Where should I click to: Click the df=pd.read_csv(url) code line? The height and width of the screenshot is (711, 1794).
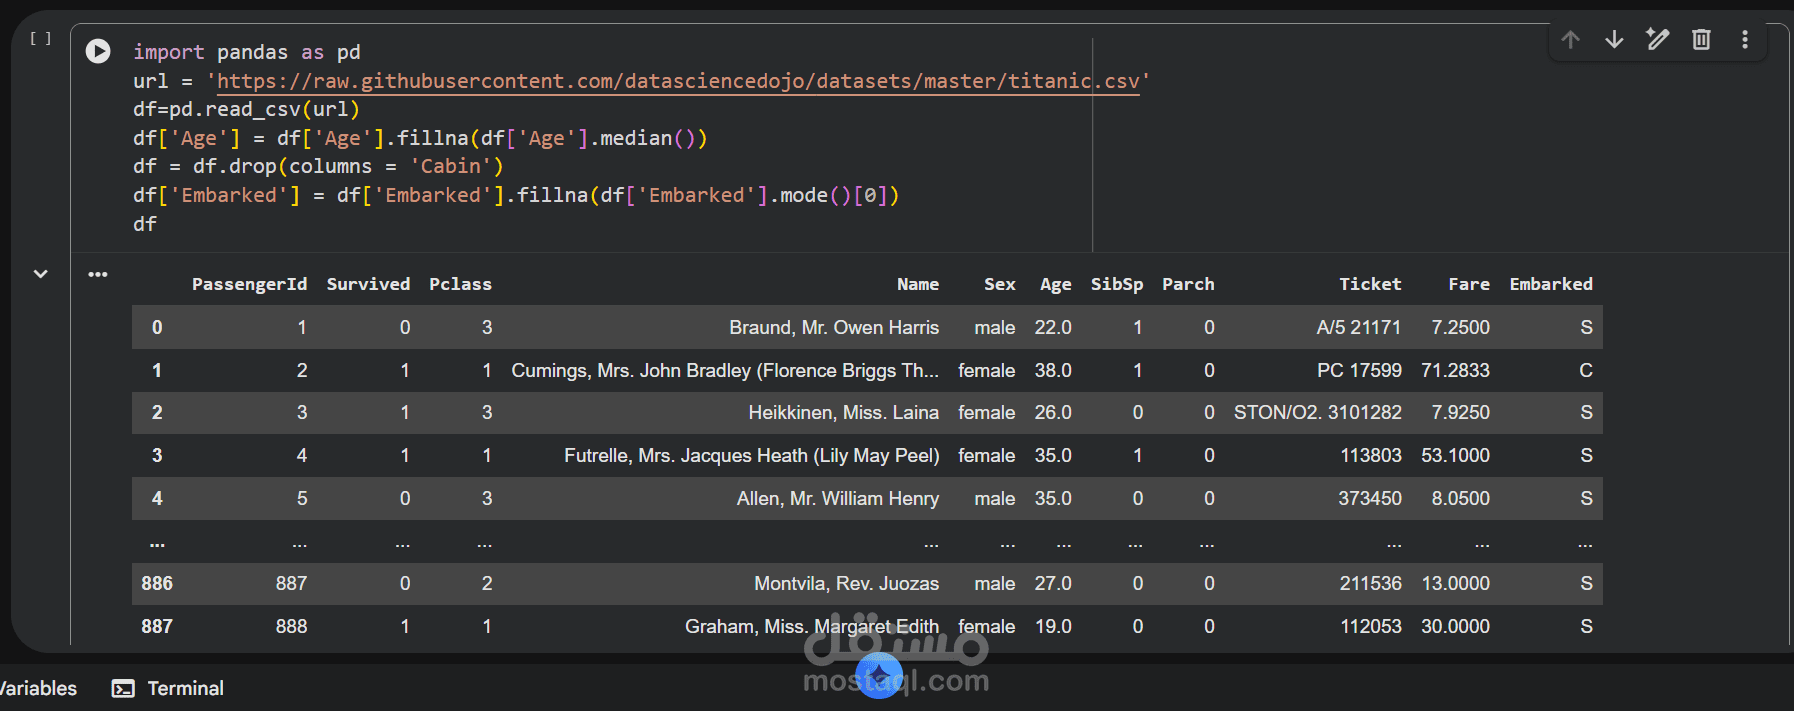tap(246, 109)
